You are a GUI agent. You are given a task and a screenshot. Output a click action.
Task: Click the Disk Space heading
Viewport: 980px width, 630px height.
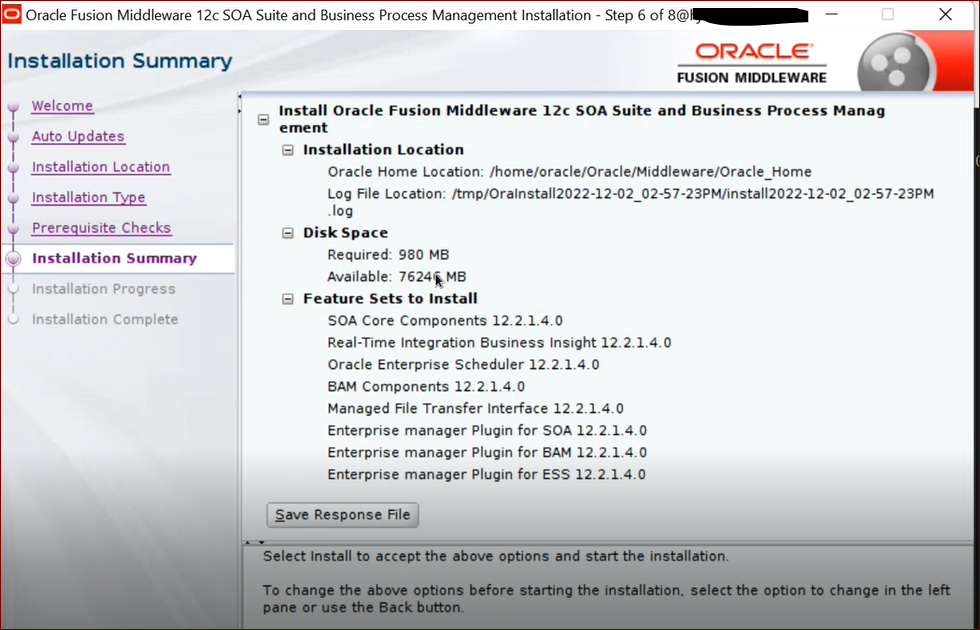(x=346, y=233)
